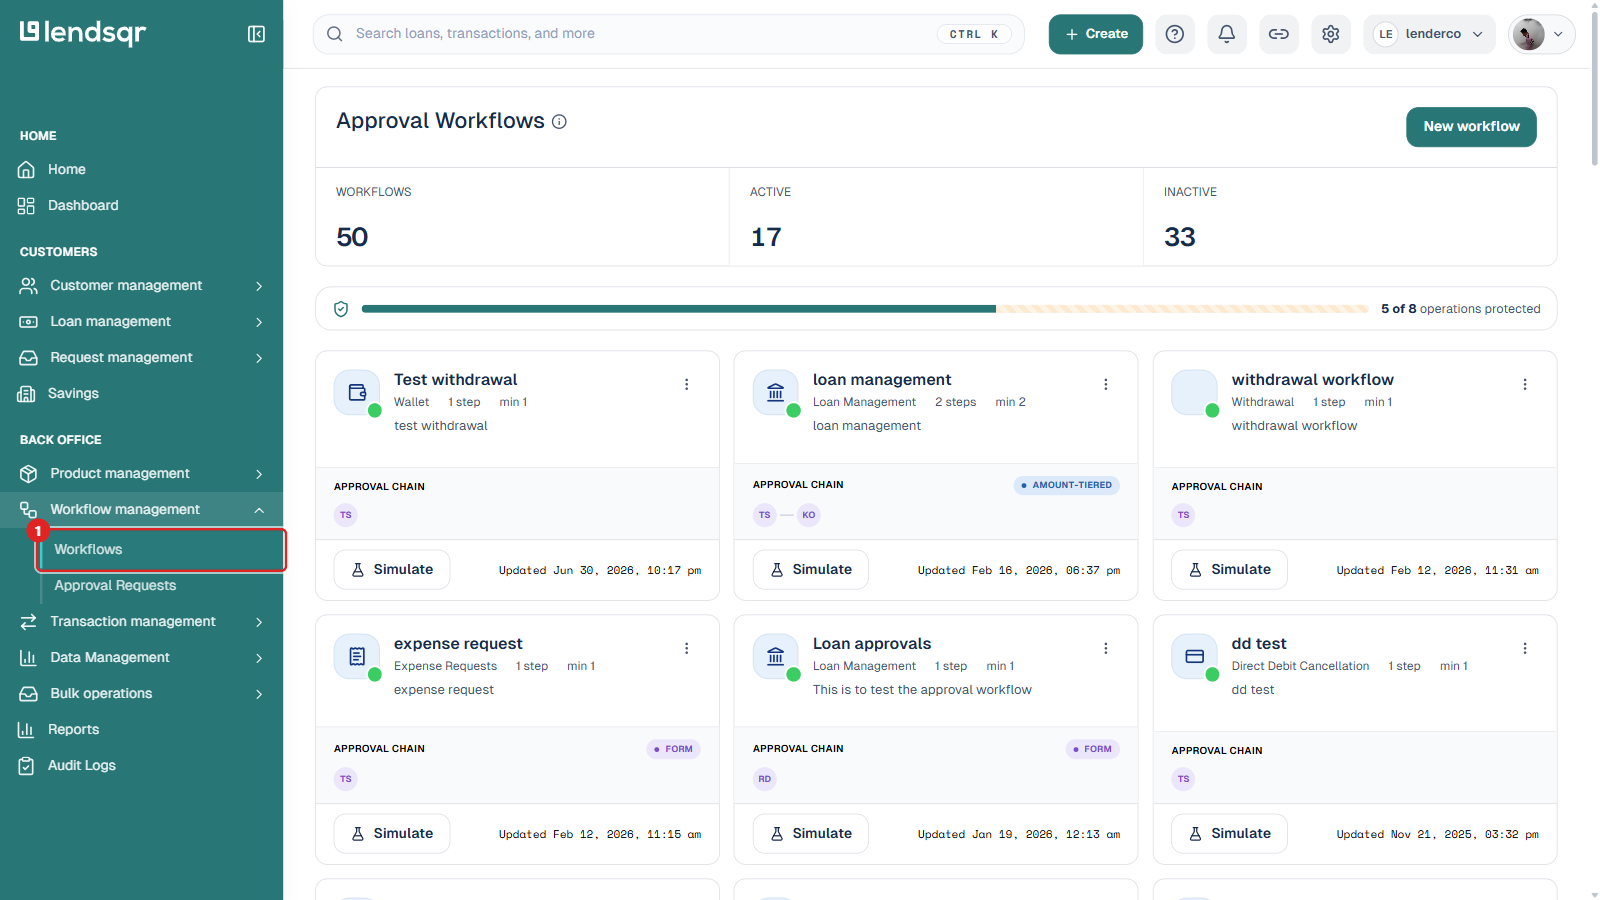Simulate the withdrawal workflow
Viewport: 1600px width, 900px height.
pos(1230,570)
